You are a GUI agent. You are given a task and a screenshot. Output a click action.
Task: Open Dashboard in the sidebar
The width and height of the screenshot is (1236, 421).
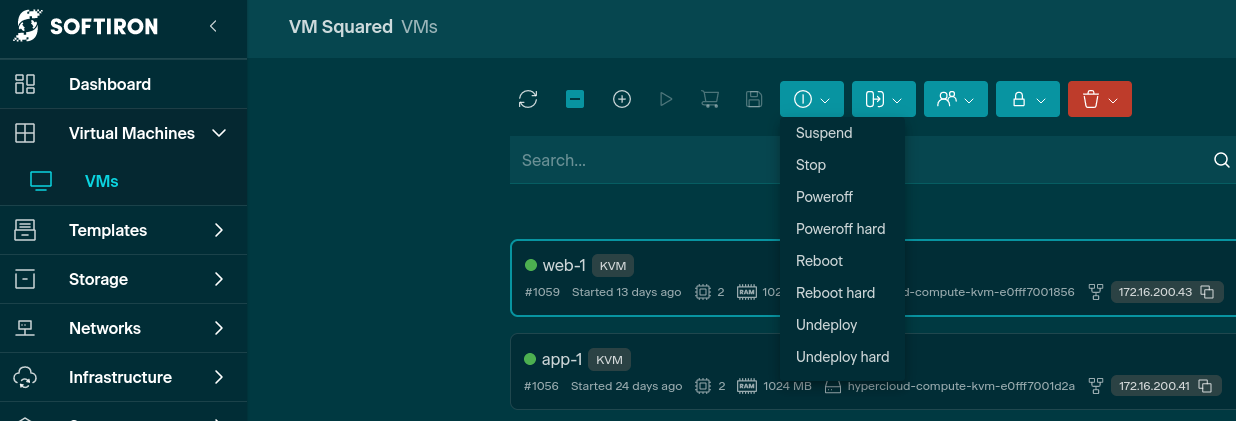click(x=110, y=84)
